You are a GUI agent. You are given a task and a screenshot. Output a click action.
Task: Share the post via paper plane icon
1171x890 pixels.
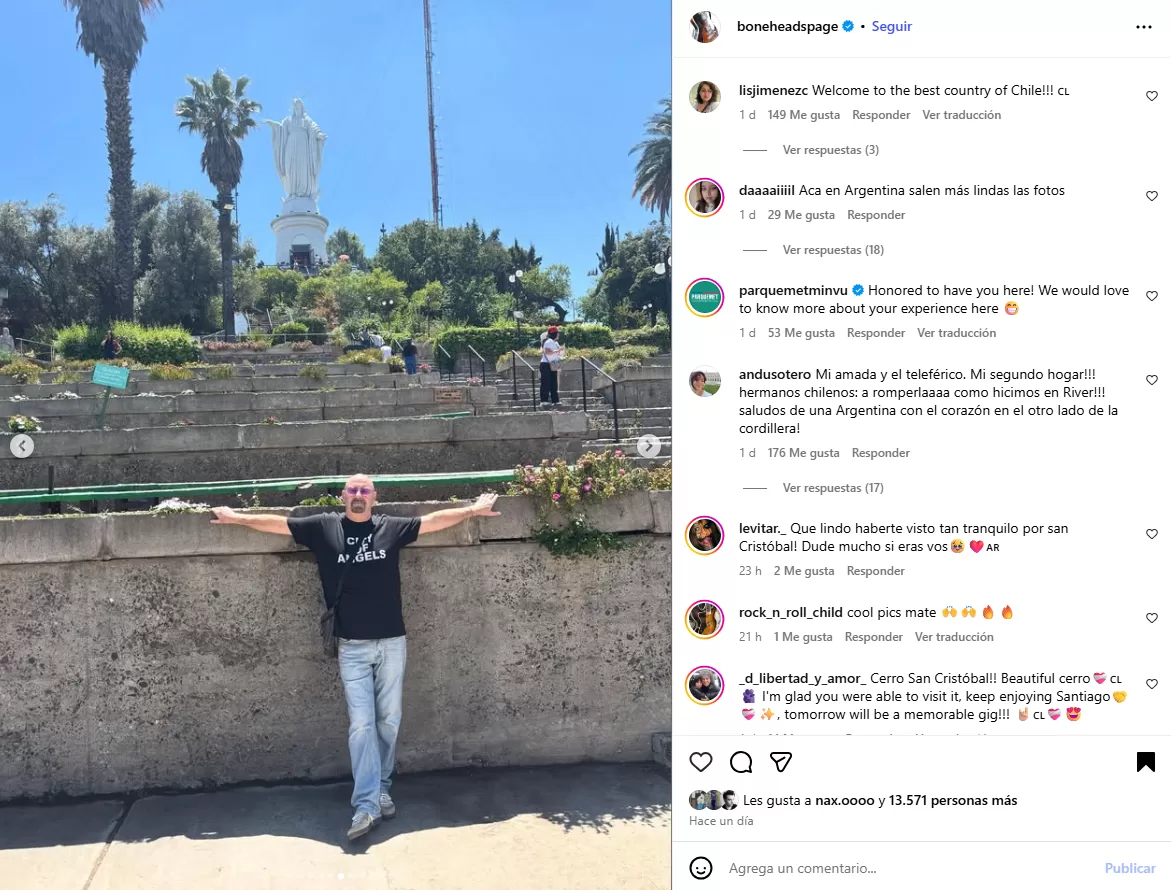780,762
